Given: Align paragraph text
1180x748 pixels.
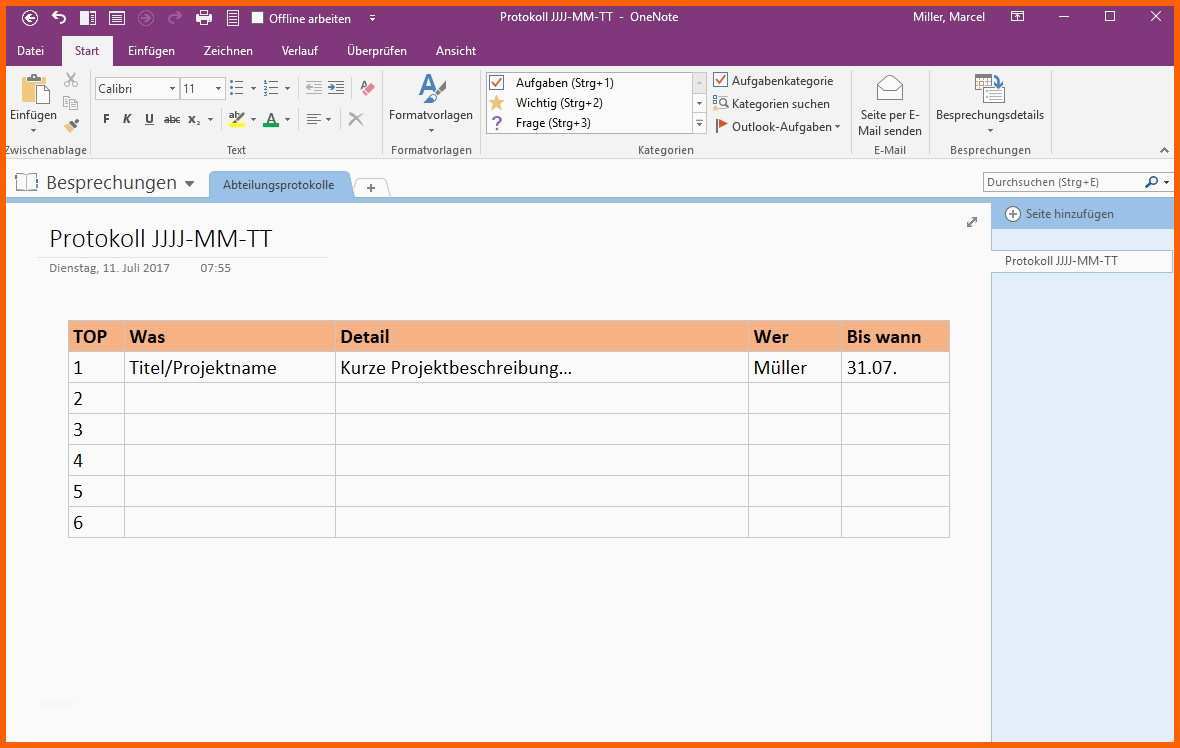Looking at the screenshot, I should coord(314,119).
